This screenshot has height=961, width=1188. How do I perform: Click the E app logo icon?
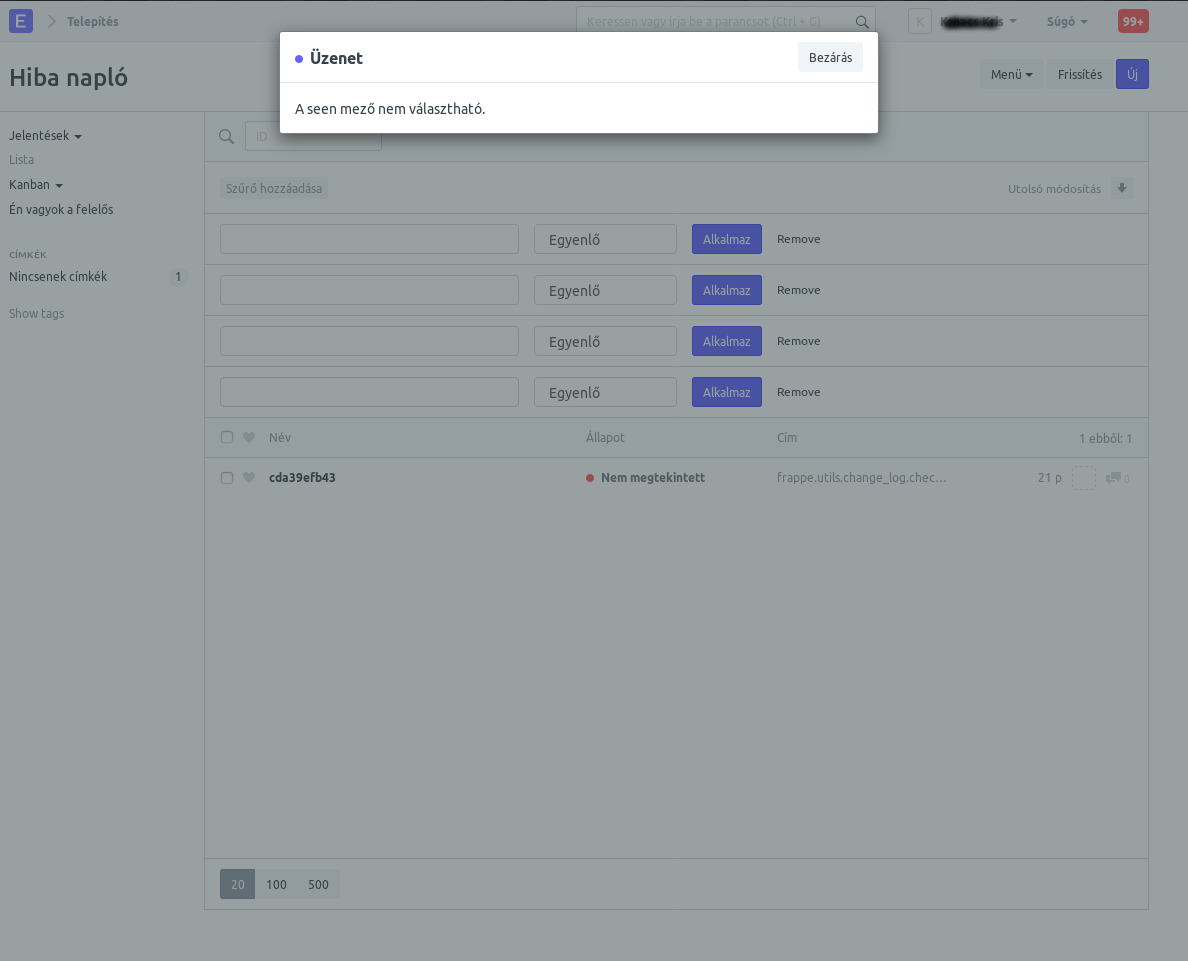click(x=20, y=21)
